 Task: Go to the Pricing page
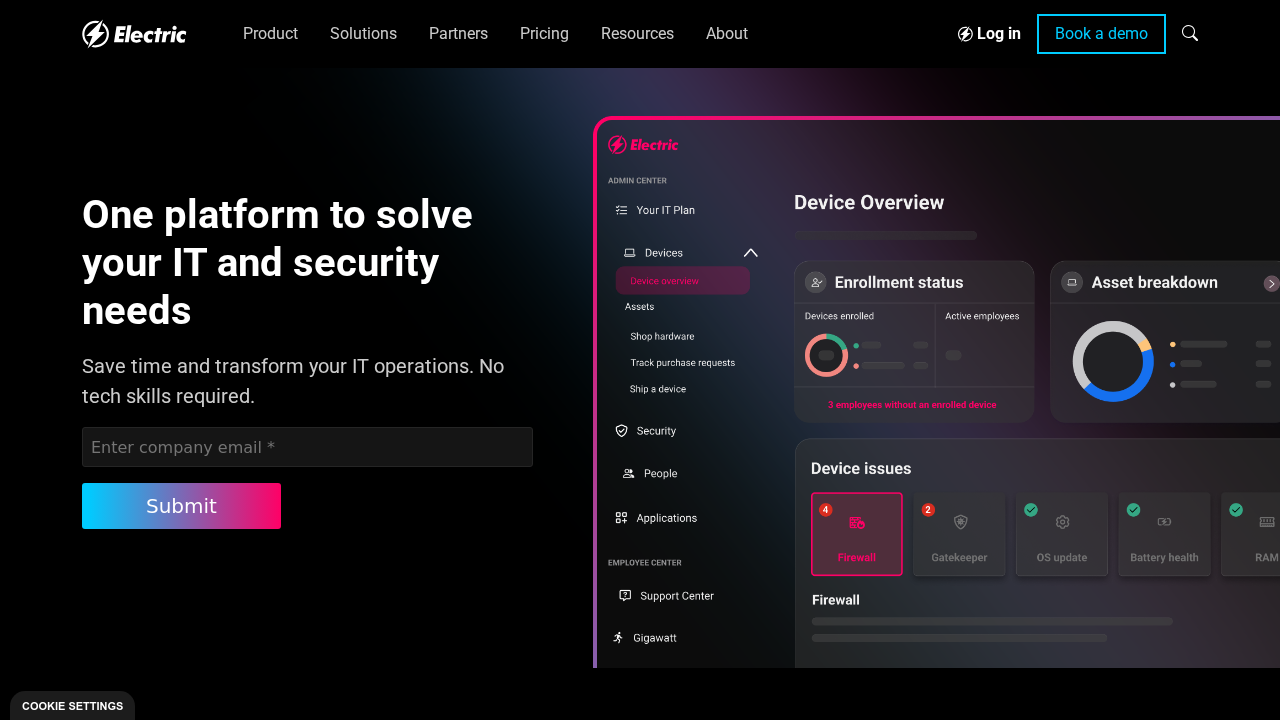[x=544, y=34]
